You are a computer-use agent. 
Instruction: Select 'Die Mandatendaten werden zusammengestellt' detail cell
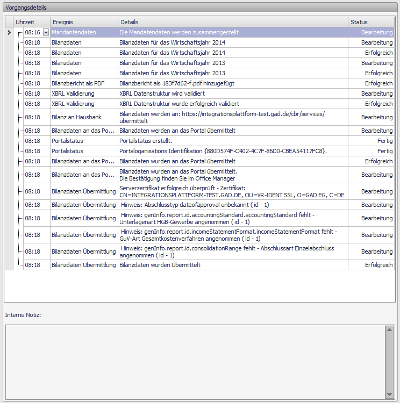pos(233,32)
